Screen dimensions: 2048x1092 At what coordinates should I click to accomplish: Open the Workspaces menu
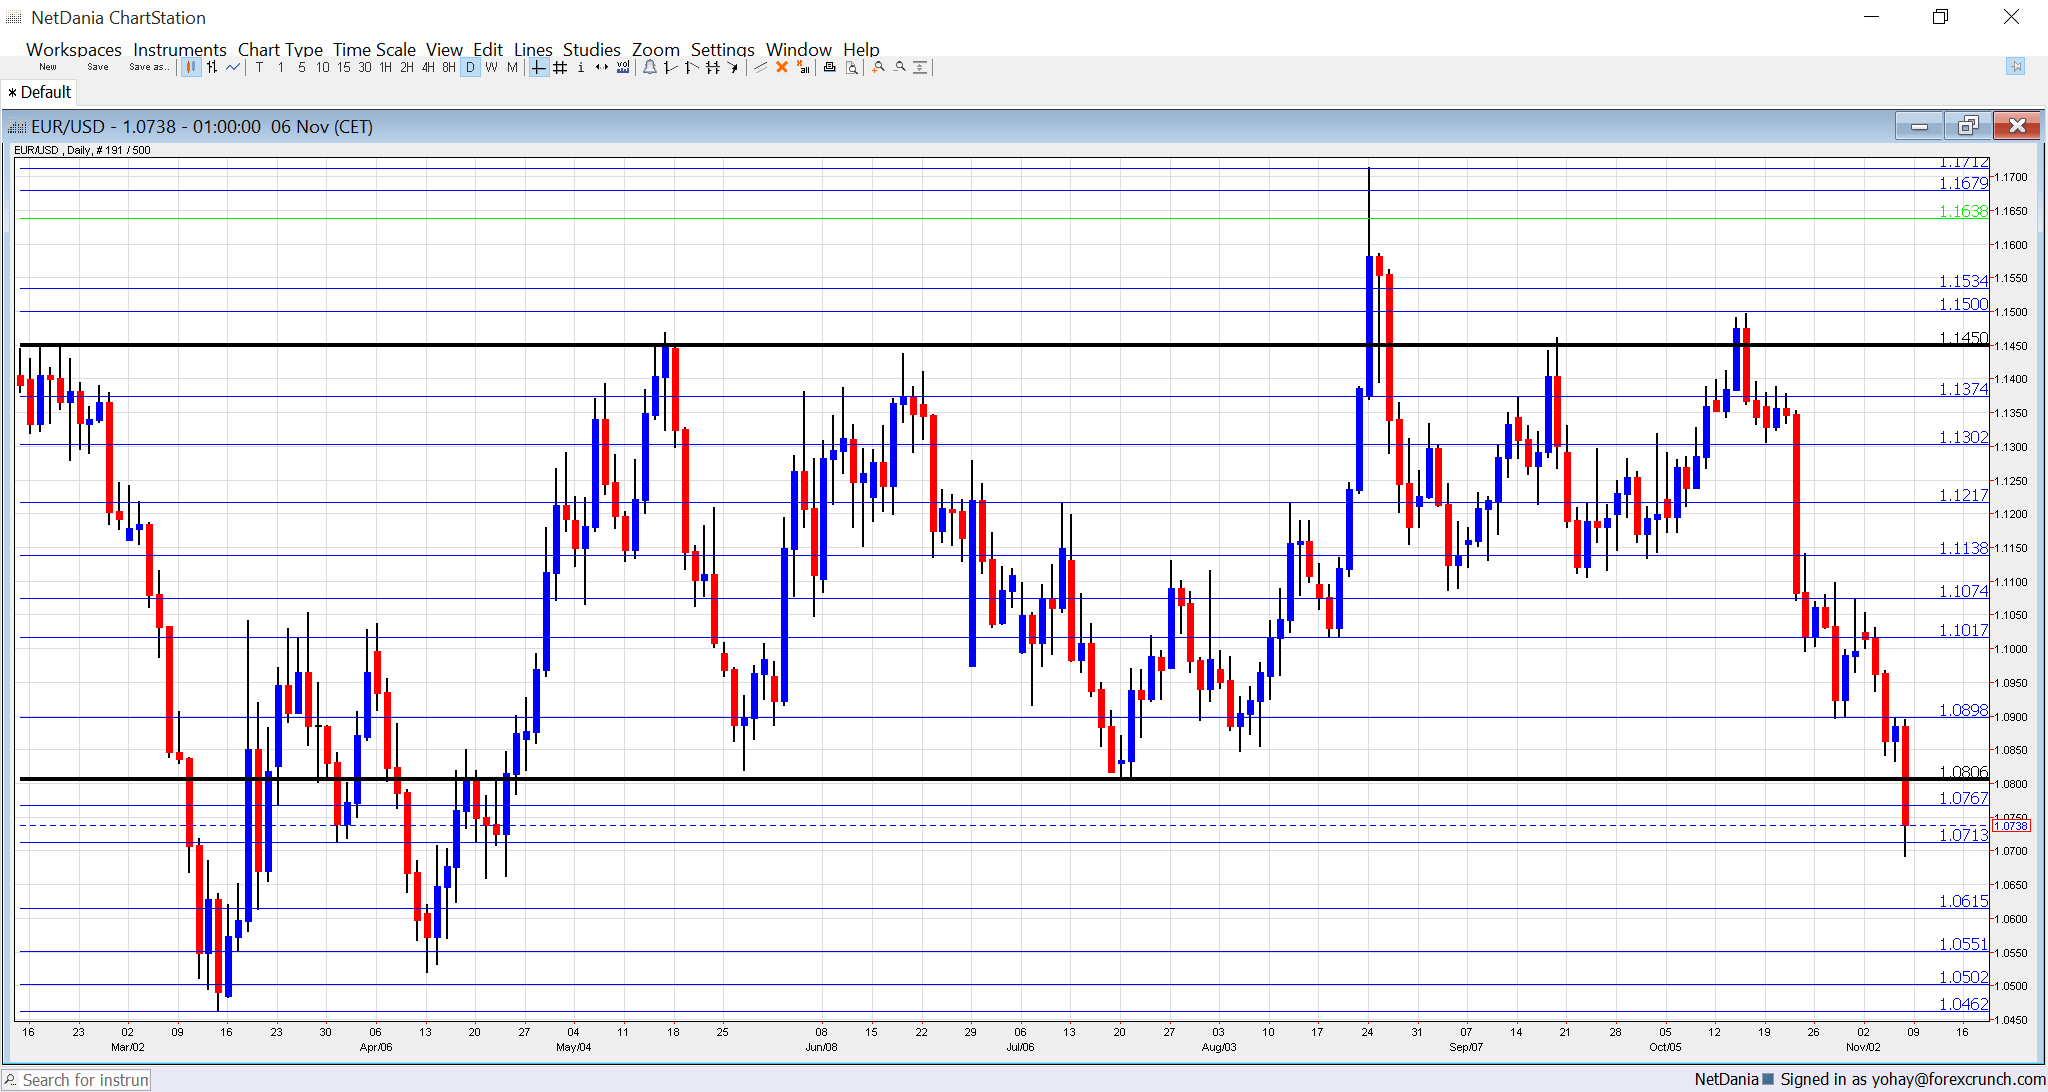(74, 49)
